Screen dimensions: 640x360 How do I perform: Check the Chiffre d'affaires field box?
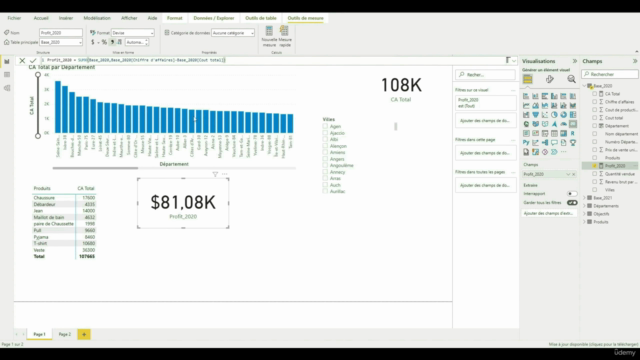[x=595, y=102]
